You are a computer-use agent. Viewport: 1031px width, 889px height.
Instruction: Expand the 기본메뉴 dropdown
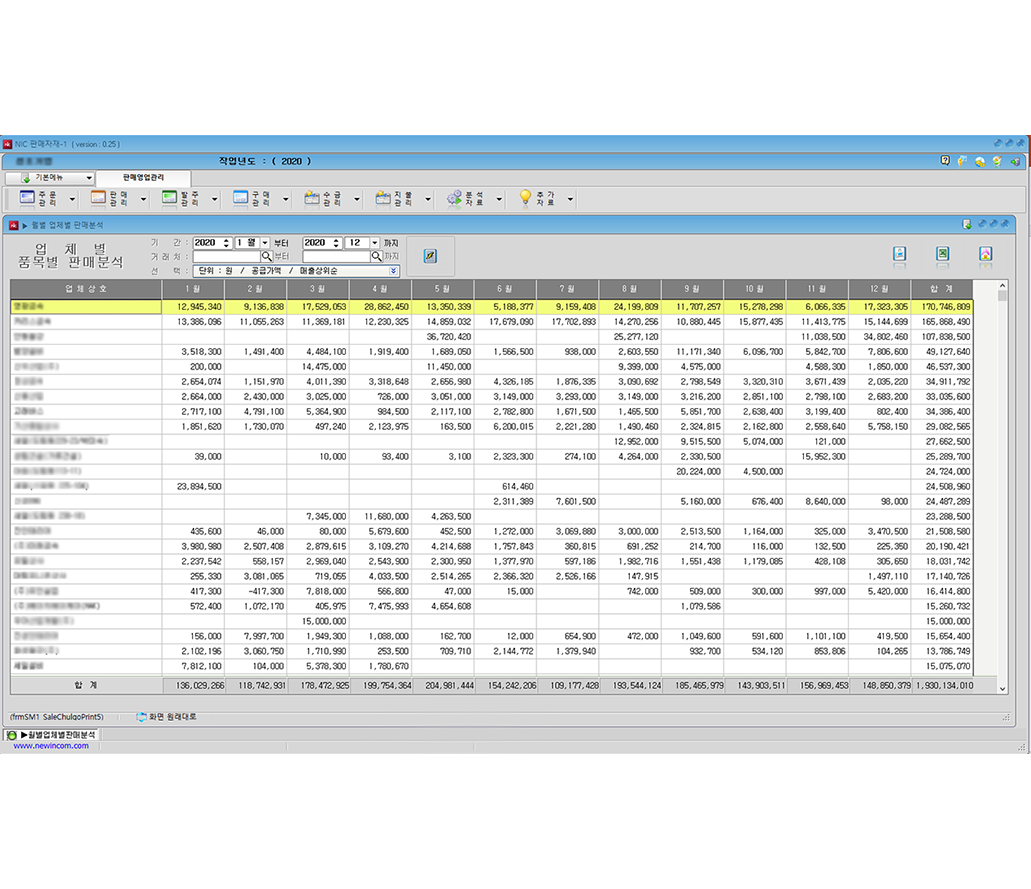click(x=50, y=178)
